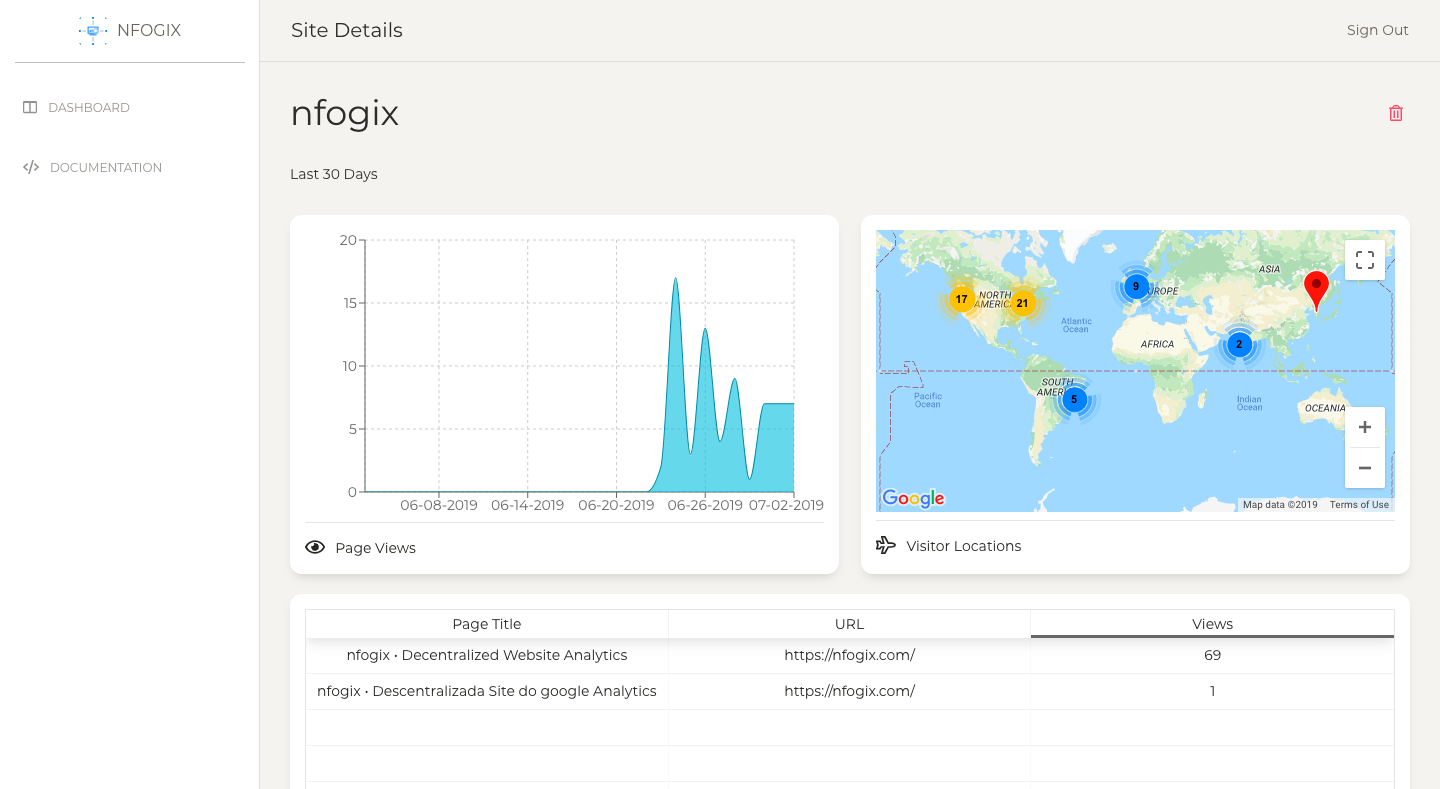Click the map cluster marked 17
The height and width of the screenshot is (789, 1440).
961,299
